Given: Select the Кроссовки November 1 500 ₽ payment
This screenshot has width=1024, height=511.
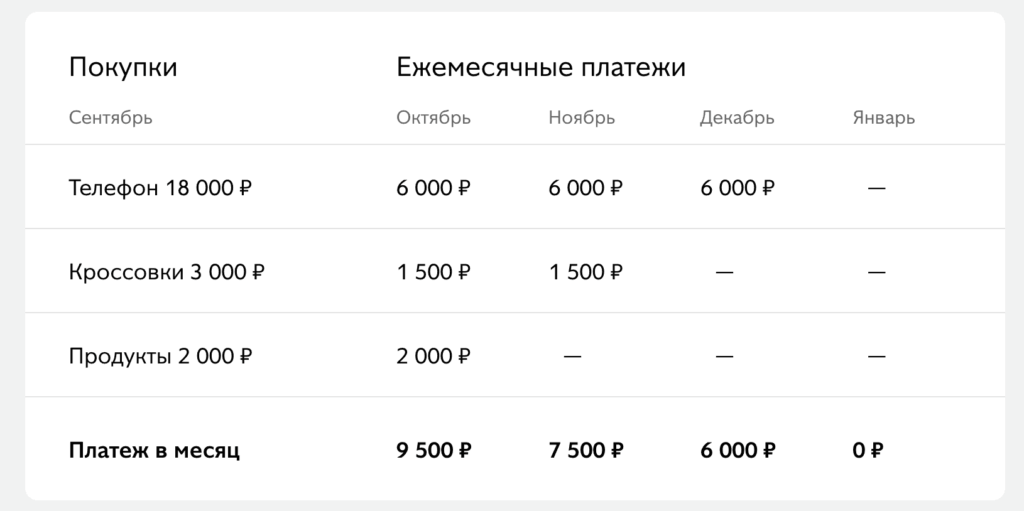Looking at the screenshot, I should pyautogui.click(x=585, y=271).
